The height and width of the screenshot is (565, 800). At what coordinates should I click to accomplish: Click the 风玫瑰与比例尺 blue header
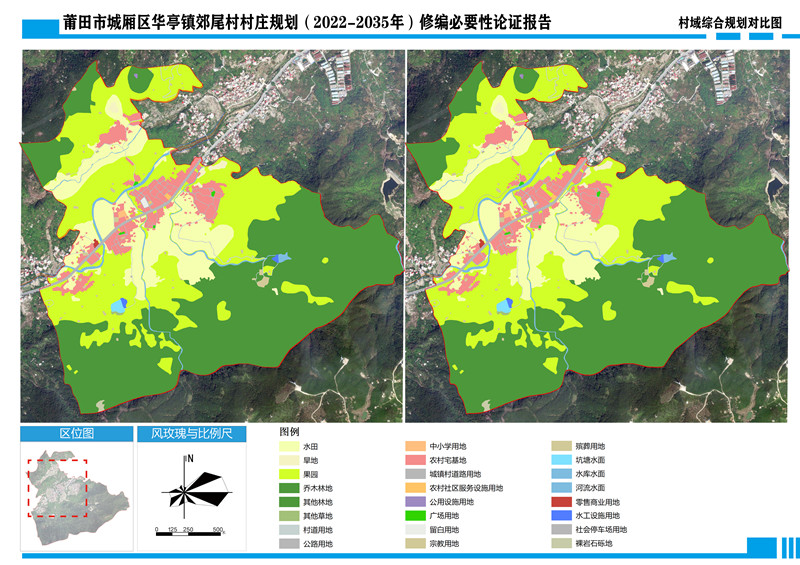point(191,434)
